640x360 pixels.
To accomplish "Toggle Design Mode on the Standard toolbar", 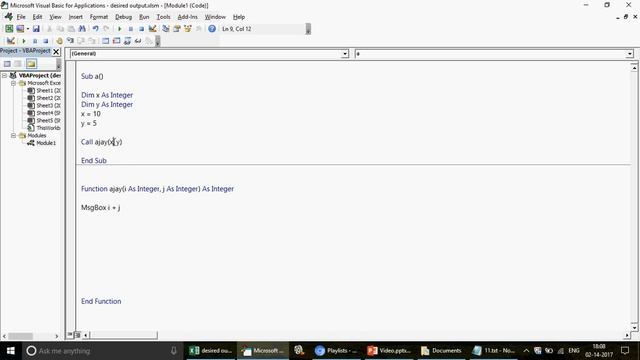I will pos(152,29).
